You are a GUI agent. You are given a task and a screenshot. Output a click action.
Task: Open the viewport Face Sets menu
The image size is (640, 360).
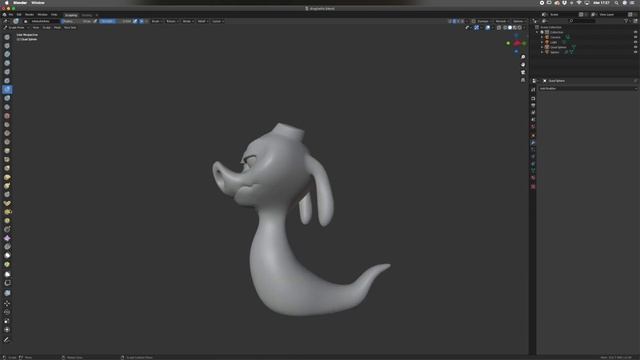[x=70, y=27]
